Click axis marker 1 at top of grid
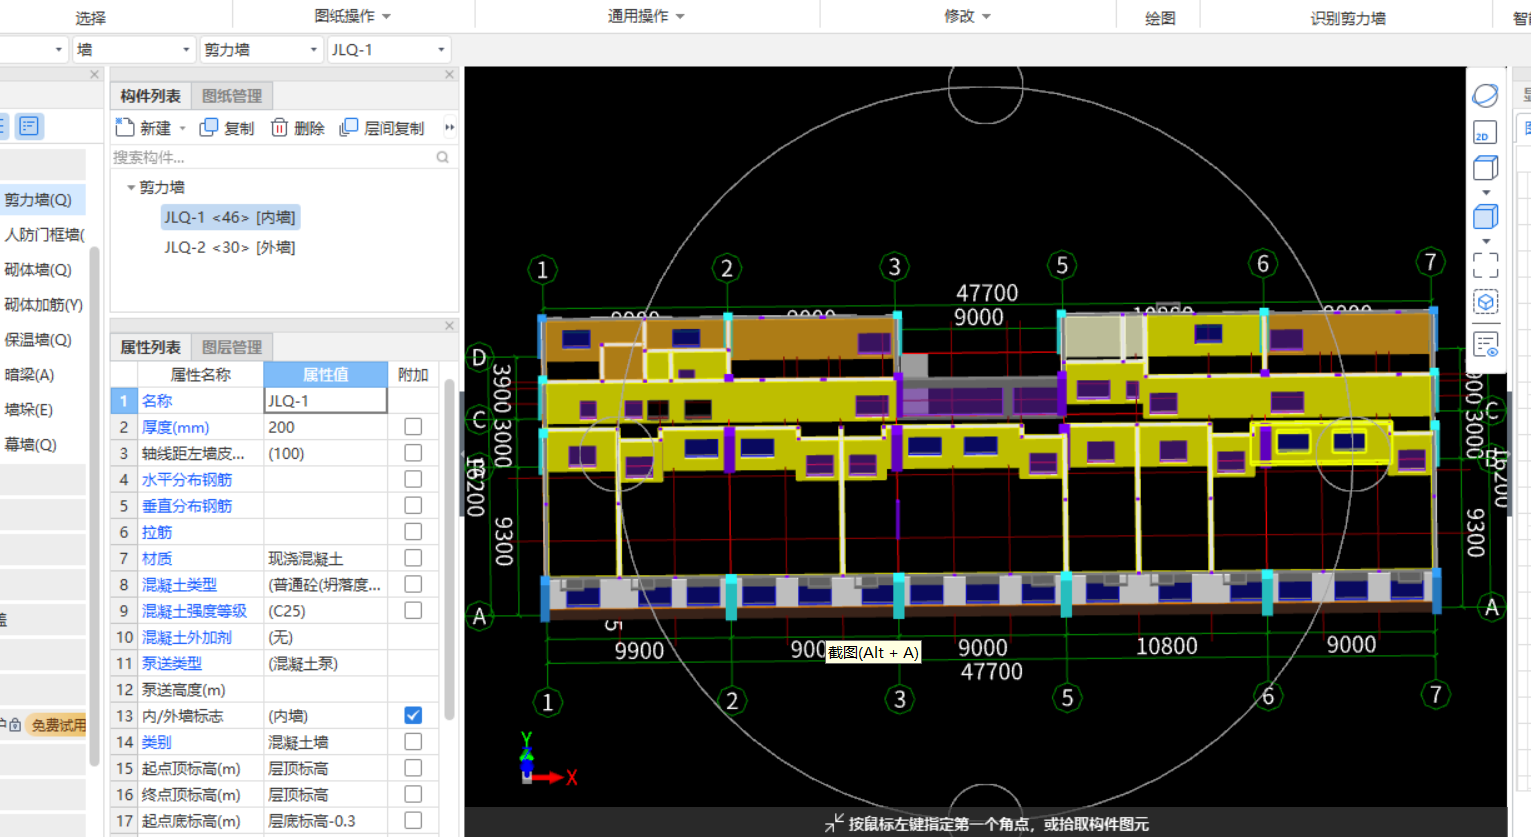Viewport: 1531px width, 837px height. (x=542, y=270)
